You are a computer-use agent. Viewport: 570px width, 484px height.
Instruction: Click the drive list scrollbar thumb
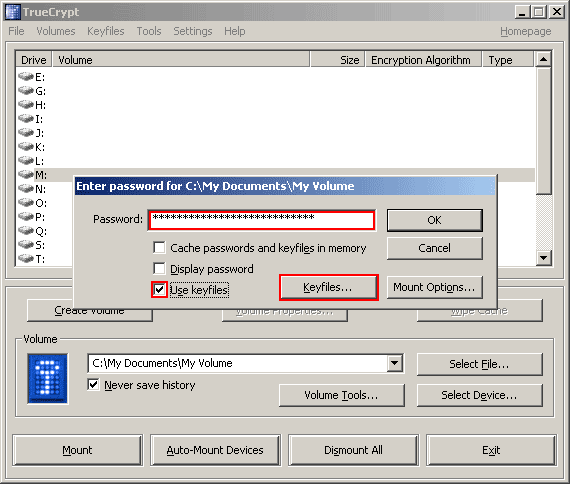click(544, 130)
